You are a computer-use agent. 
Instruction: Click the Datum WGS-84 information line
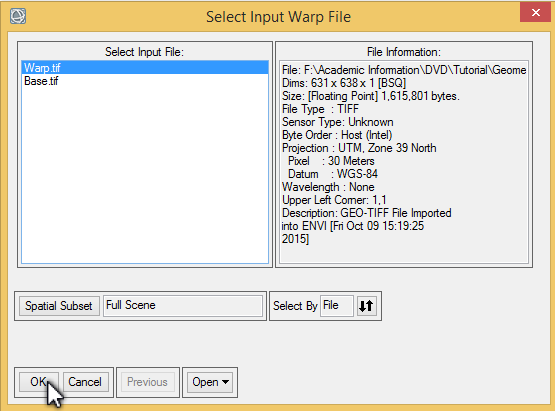333,174
